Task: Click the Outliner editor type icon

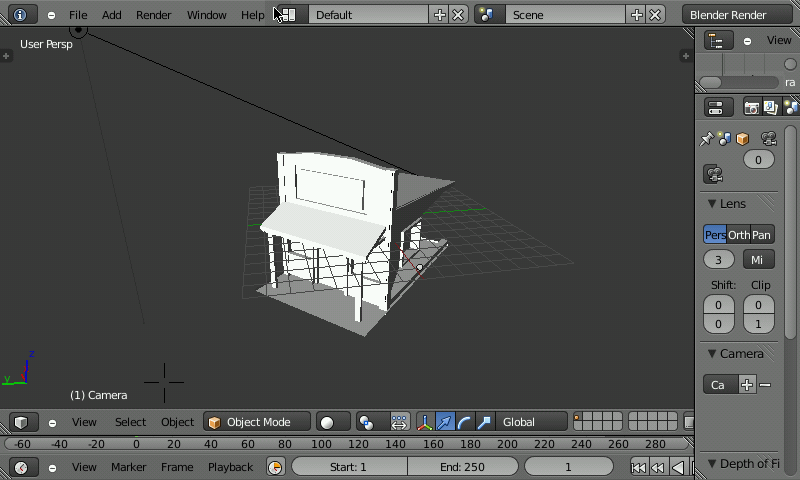Action: tap(717, 41)
